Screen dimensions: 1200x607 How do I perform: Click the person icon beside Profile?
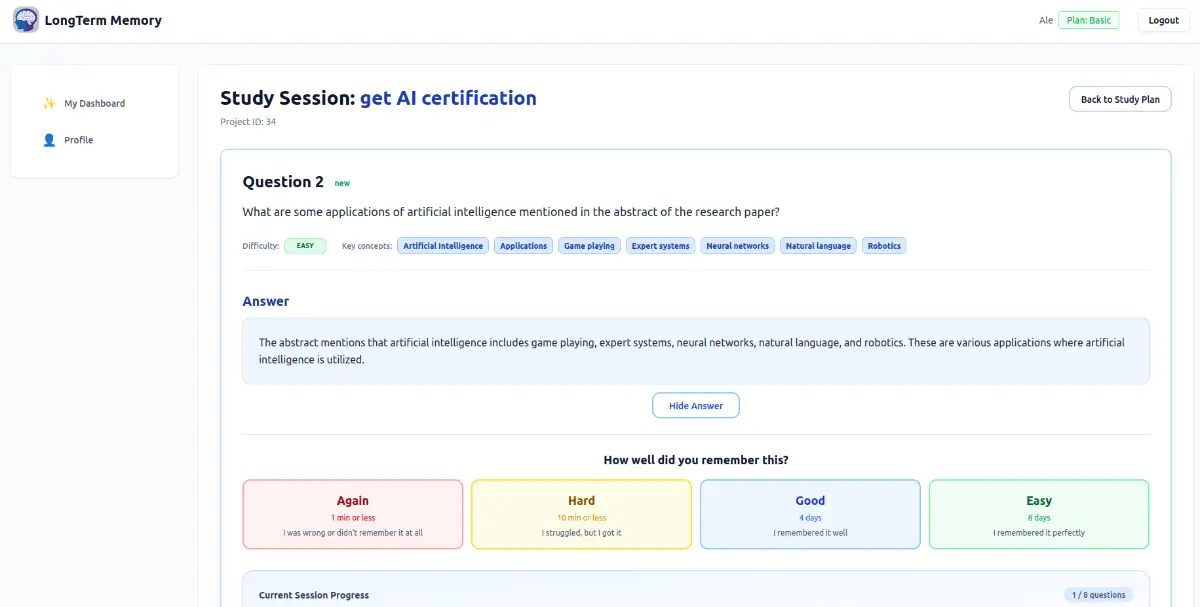pos(49,141)
